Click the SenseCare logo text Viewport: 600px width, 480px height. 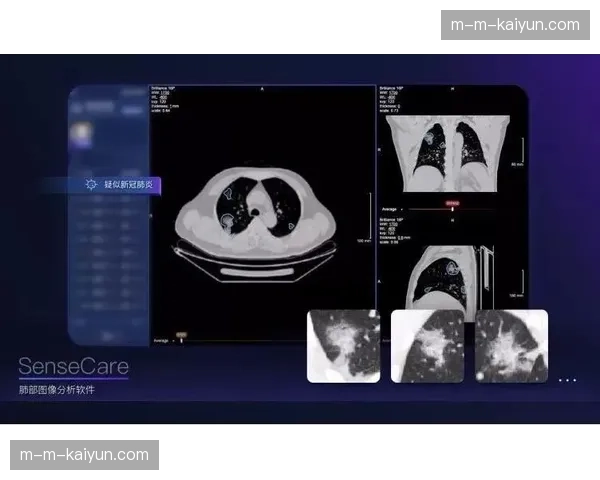[73, 366]
